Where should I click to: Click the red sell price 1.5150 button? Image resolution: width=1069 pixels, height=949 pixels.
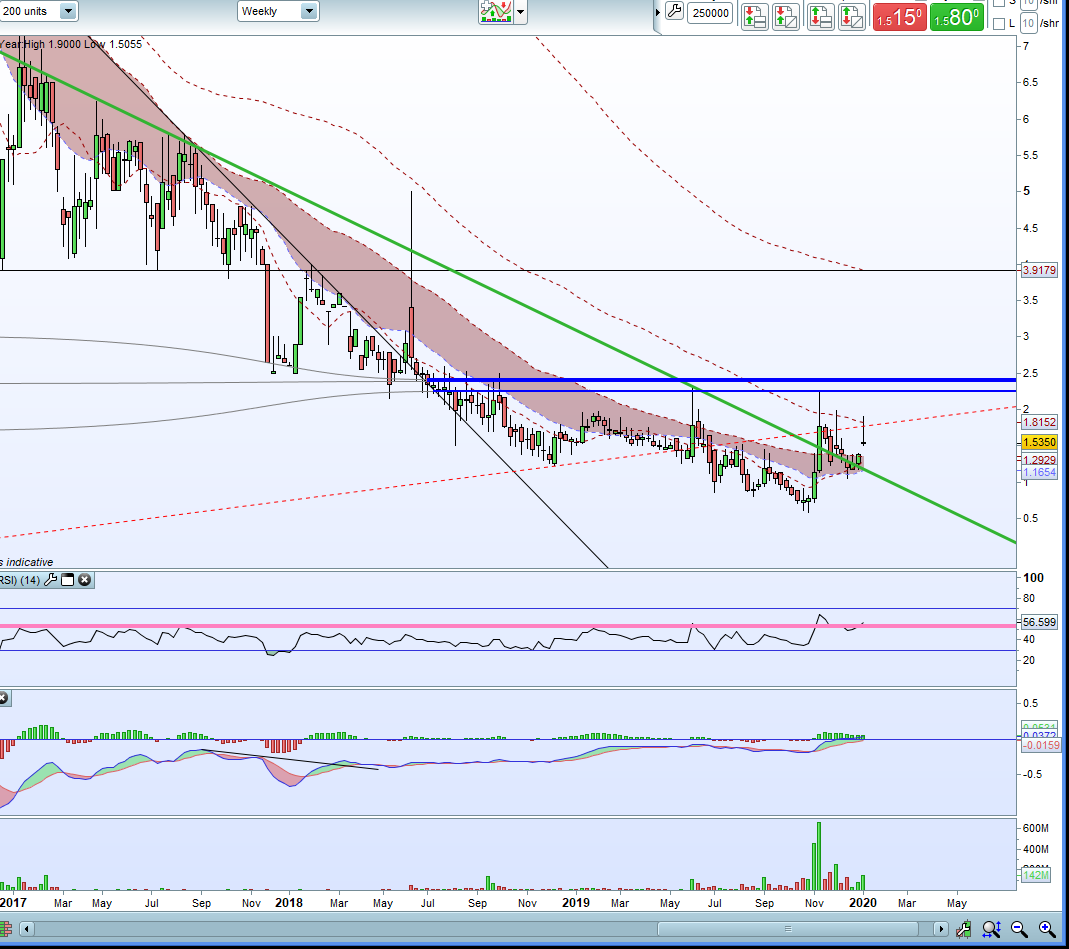[x=900, y=17]
